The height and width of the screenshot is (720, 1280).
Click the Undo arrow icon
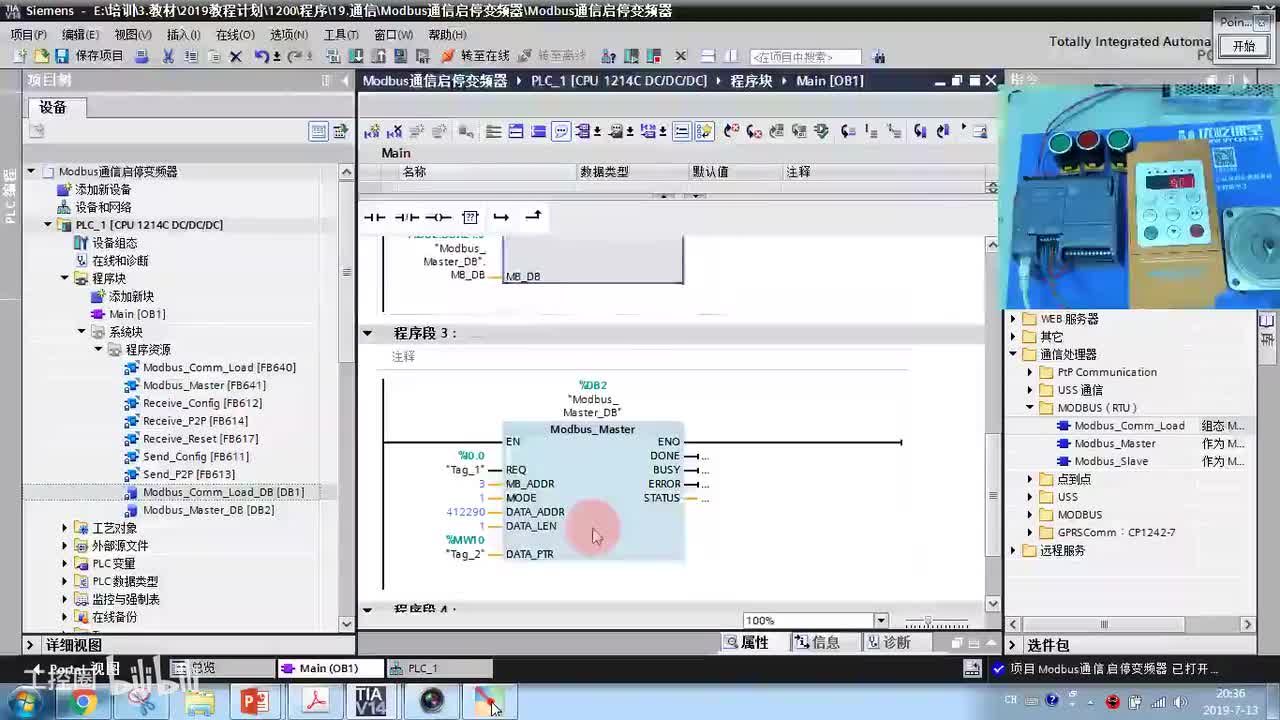pyautogui.click(x=261, y=56)
